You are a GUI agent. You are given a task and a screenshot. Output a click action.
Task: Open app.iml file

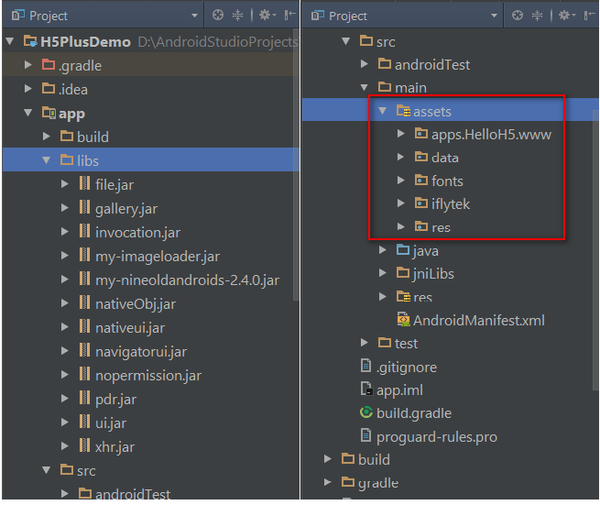pos(399,390)
